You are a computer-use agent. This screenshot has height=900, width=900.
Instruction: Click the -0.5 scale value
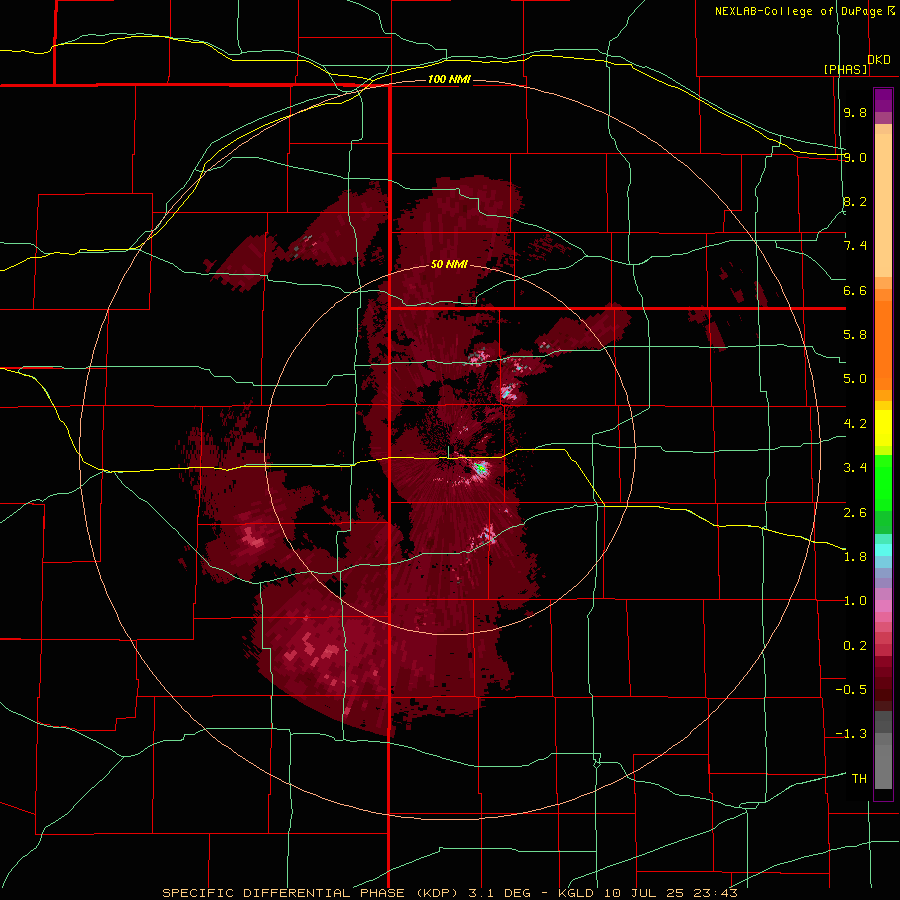(x=851, y=690)
